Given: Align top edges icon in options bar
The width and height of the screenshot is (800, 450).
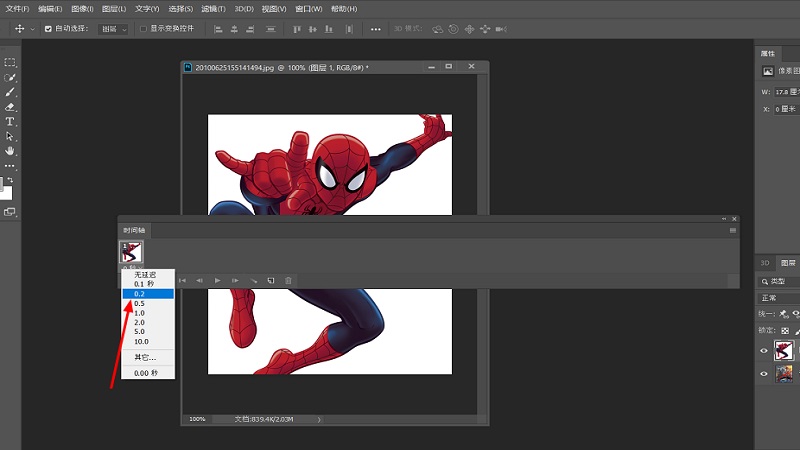Looking at the screenshot, I should [x=297, y=29].
